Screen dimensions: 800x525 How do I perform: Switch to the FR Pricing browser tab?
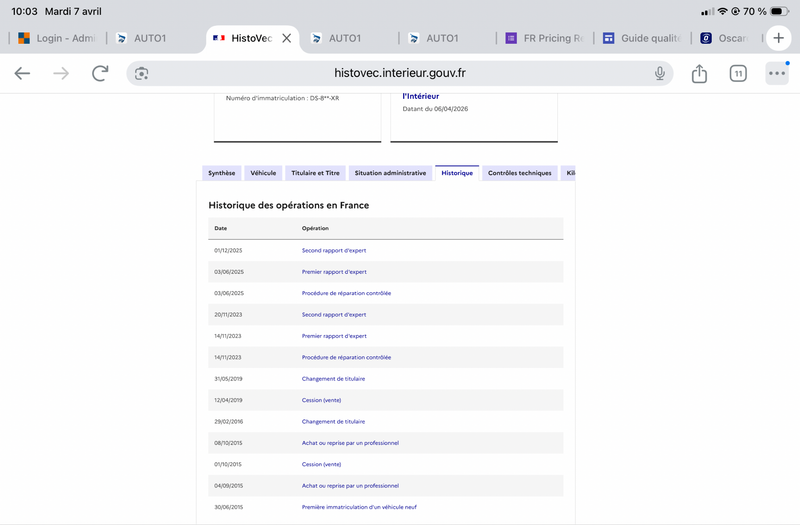[544, 38]
